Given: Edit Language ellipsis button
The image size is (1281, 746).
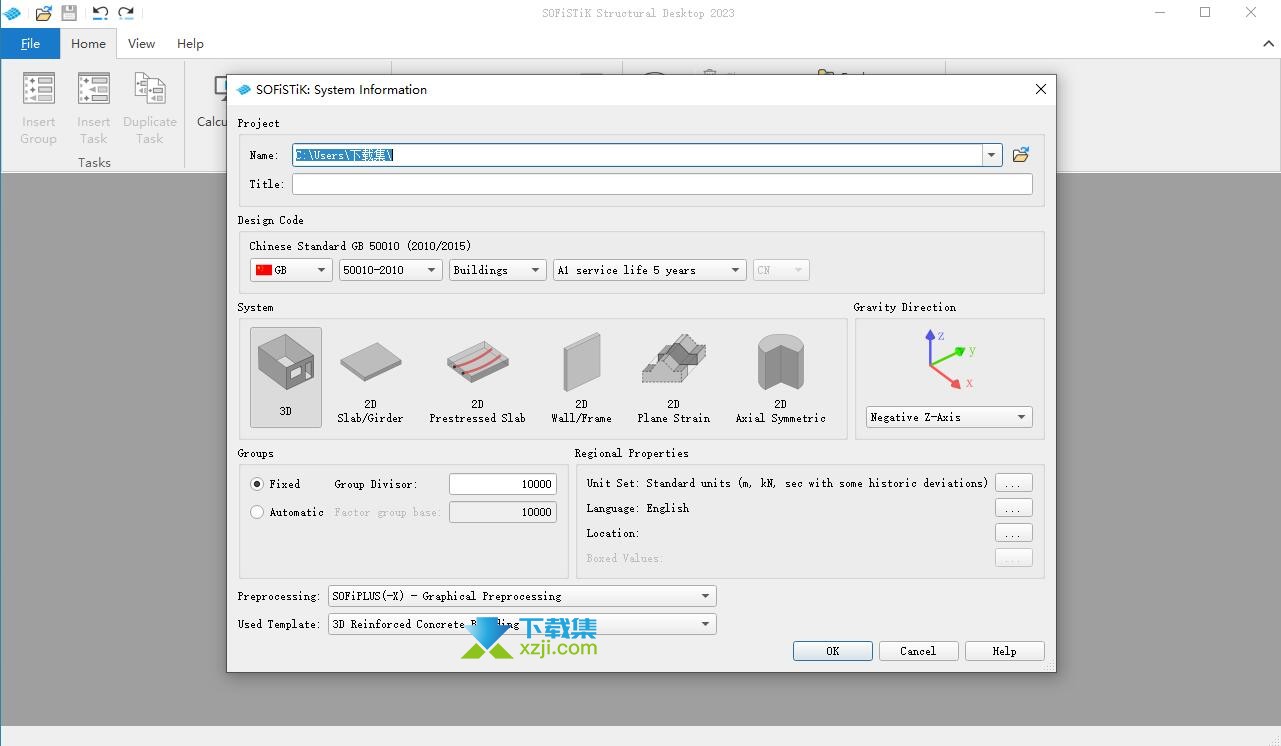Looking at the screenshot, I should [x=1014, y=508].
